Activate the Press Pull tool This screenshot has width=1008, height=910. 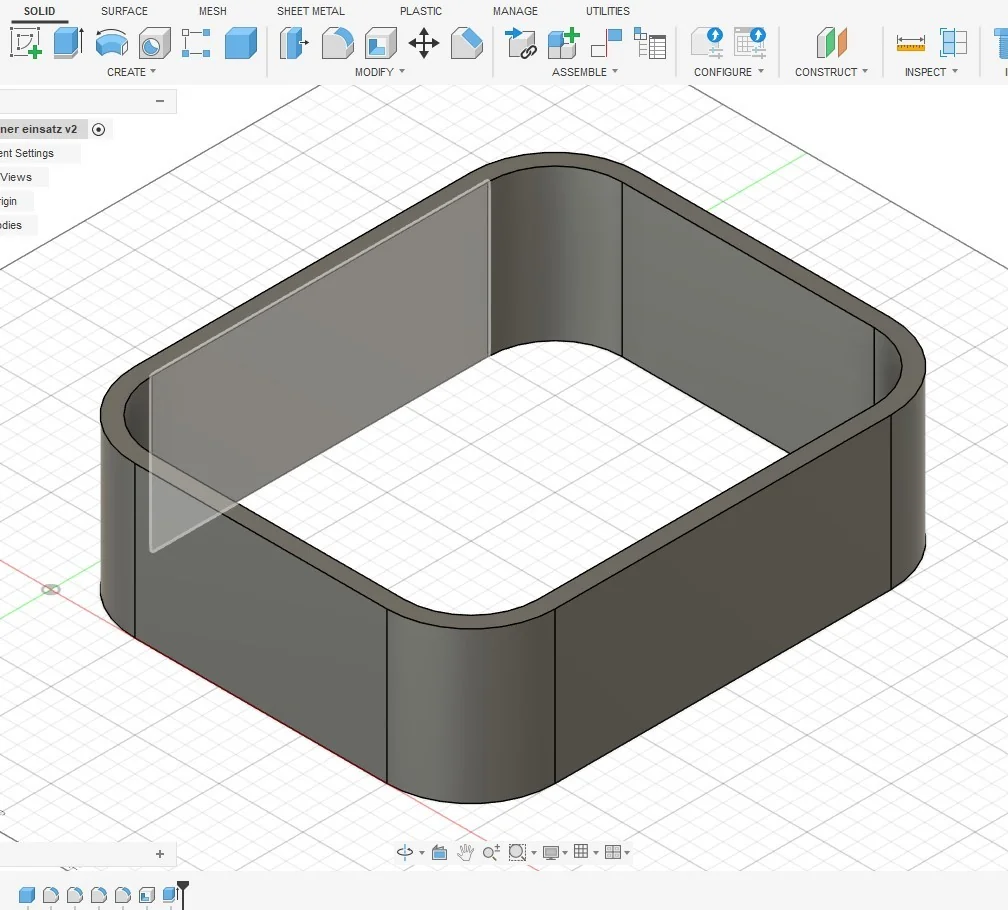click(294, 43)
